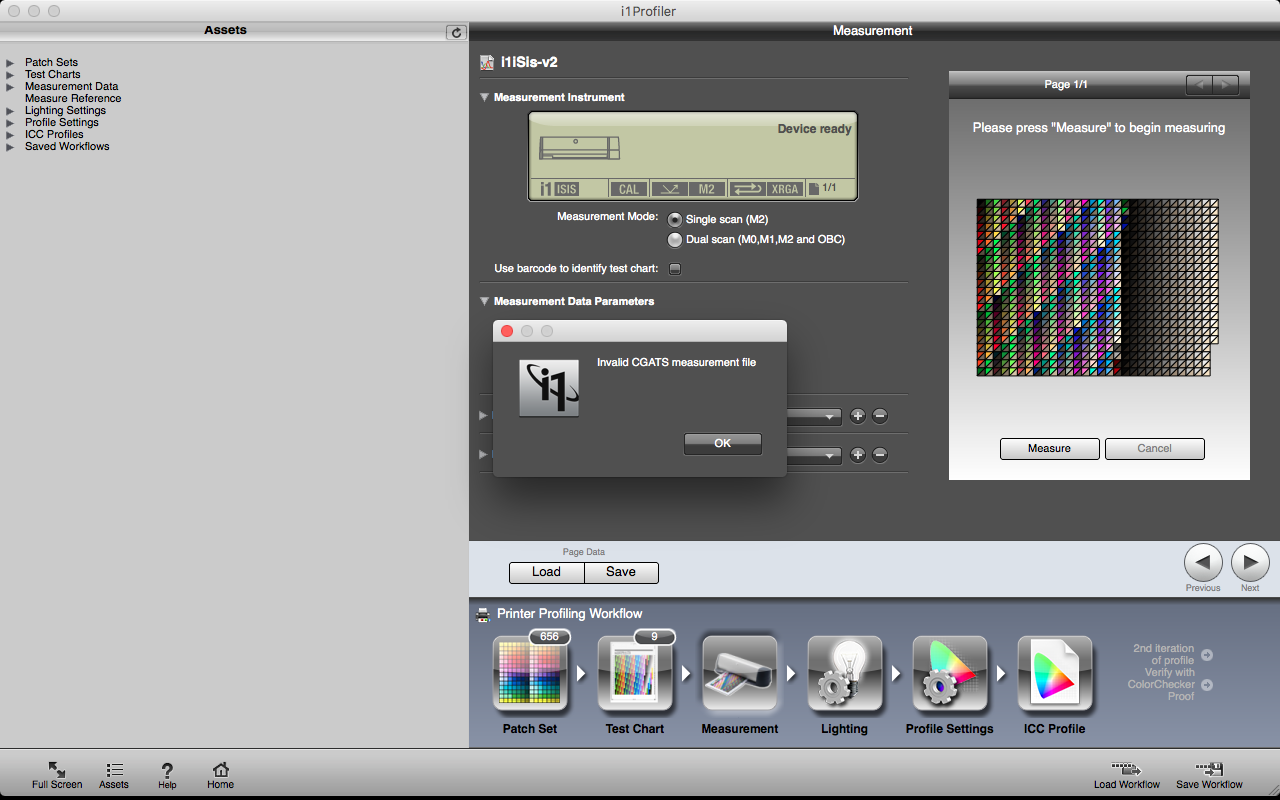Go to Next workflow step
This screenshot has width=1280, height=800.
click(1250, 563)
